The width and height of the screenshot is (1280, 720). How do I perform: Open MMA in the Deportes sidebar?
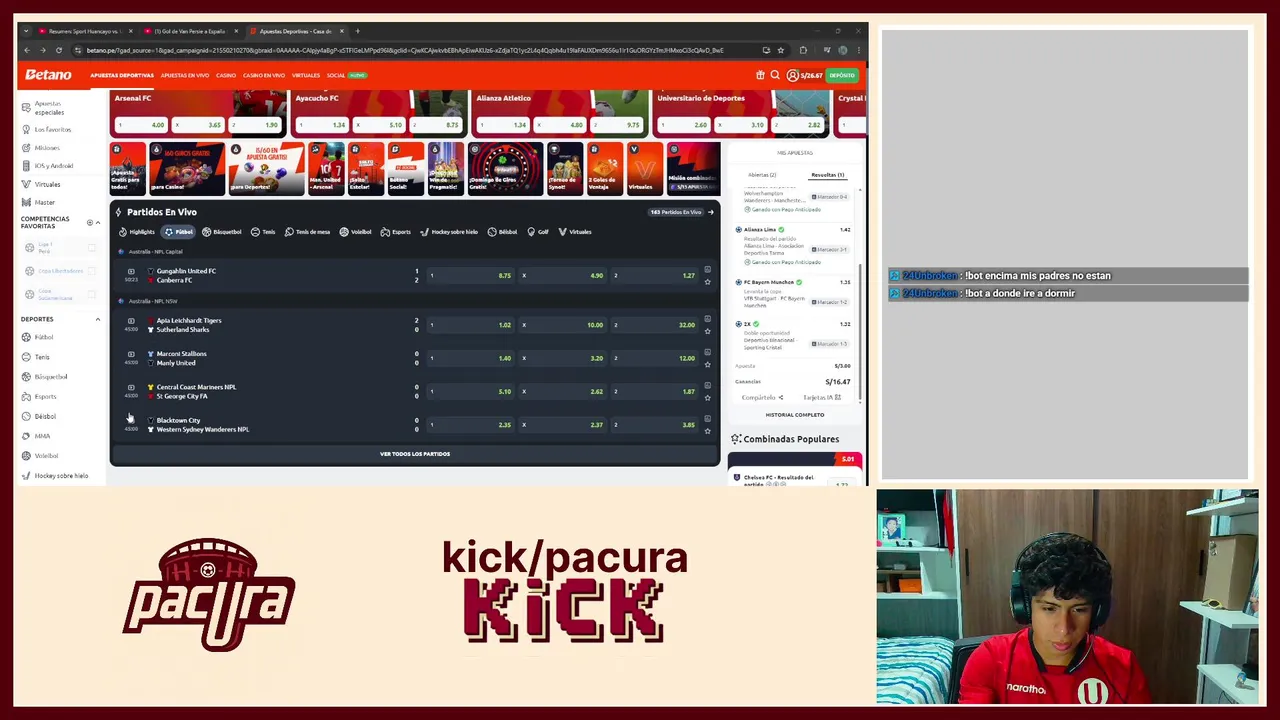pyautogui.click(x=41, y=436)
